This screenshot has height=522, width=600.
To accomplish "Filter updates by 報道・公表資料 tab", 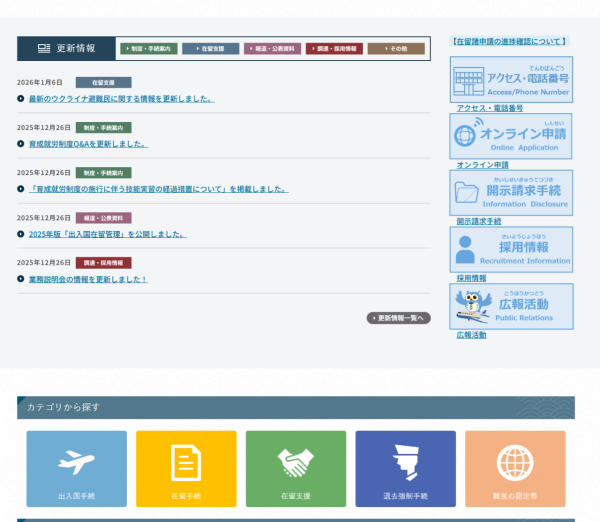I will pyautogui.click(x=272, y=49).
